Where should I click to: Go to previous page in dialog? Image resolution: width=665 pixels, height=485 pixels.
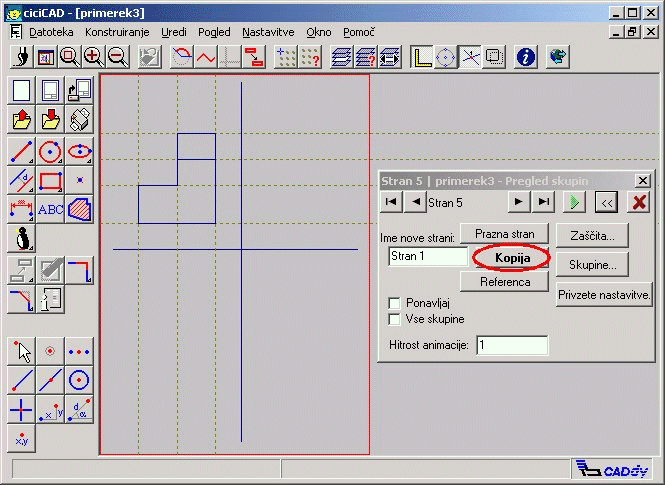click(x=416, y=202)
